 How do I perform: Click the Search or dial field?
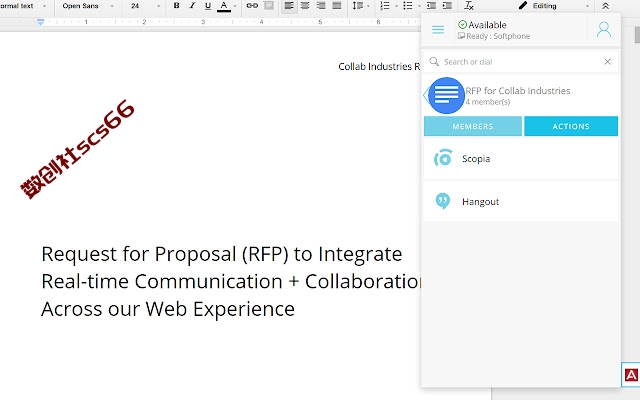[520, 62]
